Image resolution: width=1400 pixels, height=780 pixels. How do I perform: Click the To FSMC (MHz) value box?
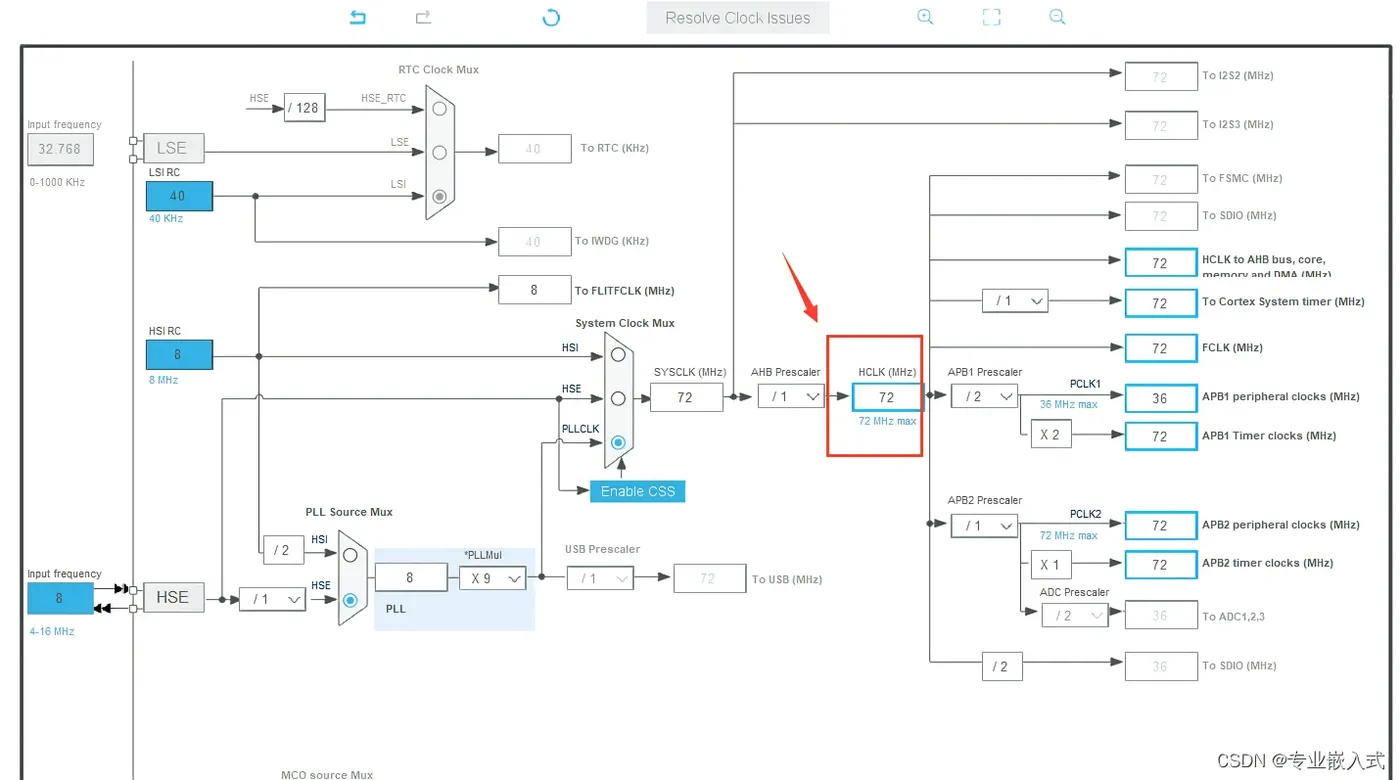1160,180
